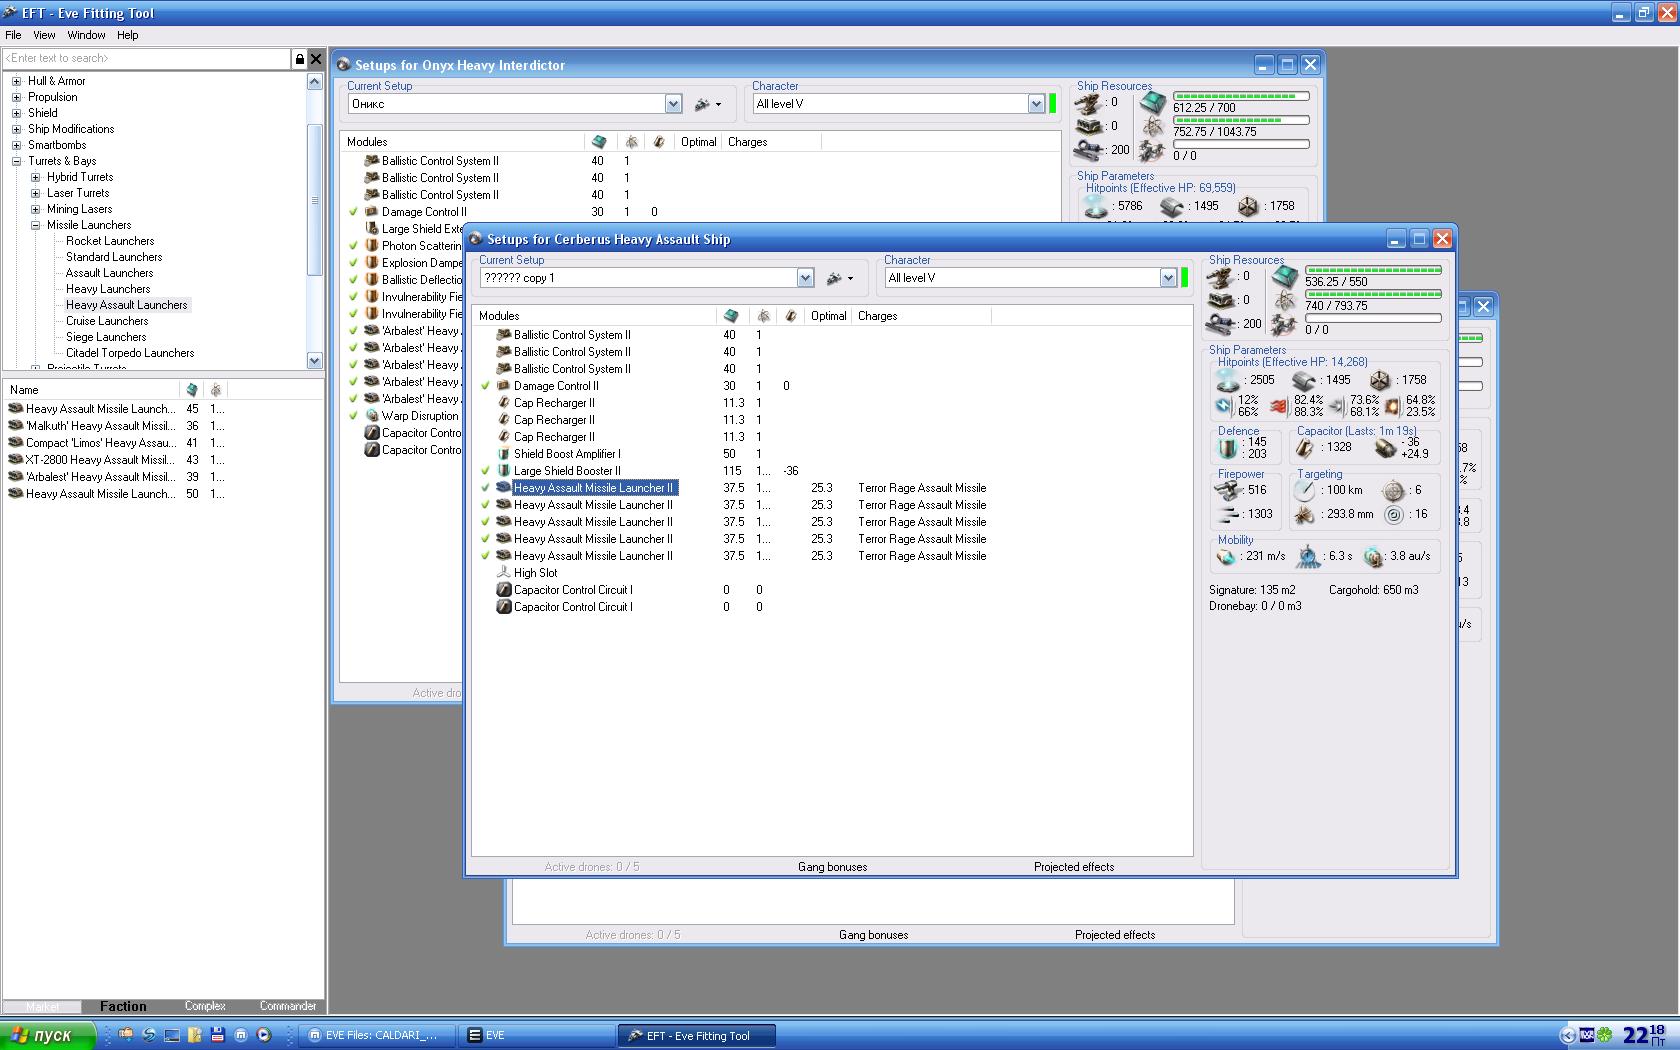Click the structure hitpoints icon beside 1758 in Cerberus
Image resolution: width=1680 pixels, height=1050 pixels.
click(x=1380, y=380)
